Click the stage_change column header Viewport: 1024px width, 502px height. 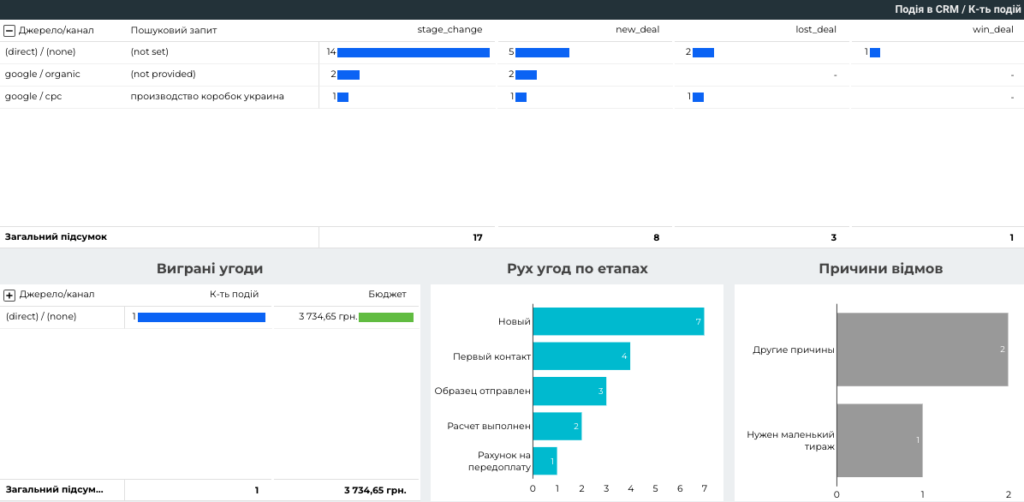coord(449,30)
